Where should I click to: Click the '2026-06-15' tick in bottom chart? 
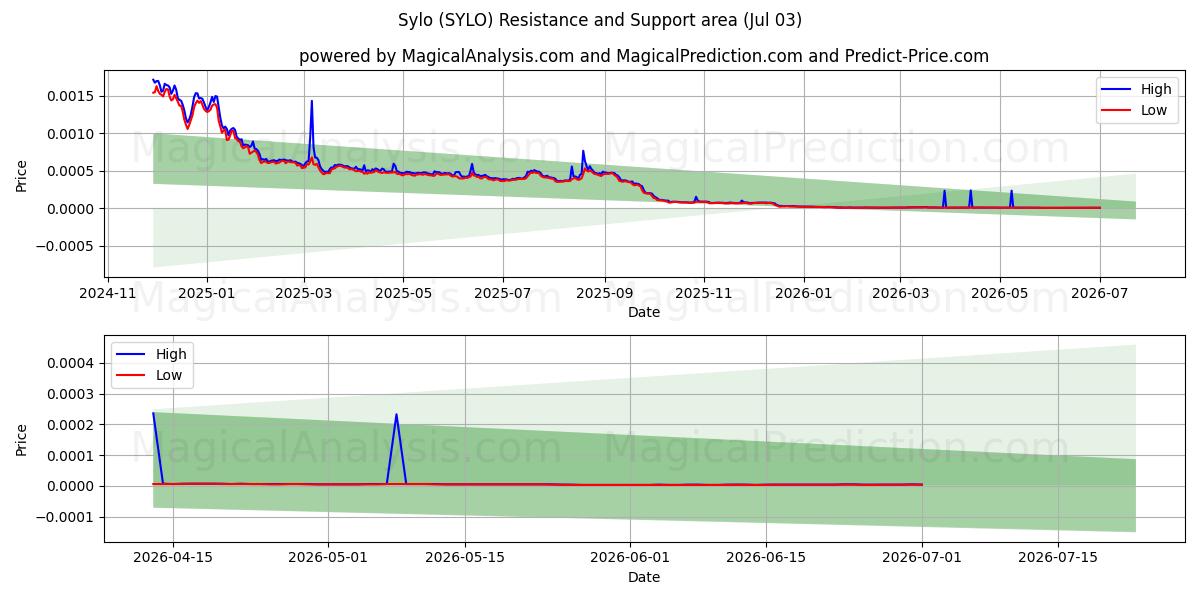tap(767, 558)
